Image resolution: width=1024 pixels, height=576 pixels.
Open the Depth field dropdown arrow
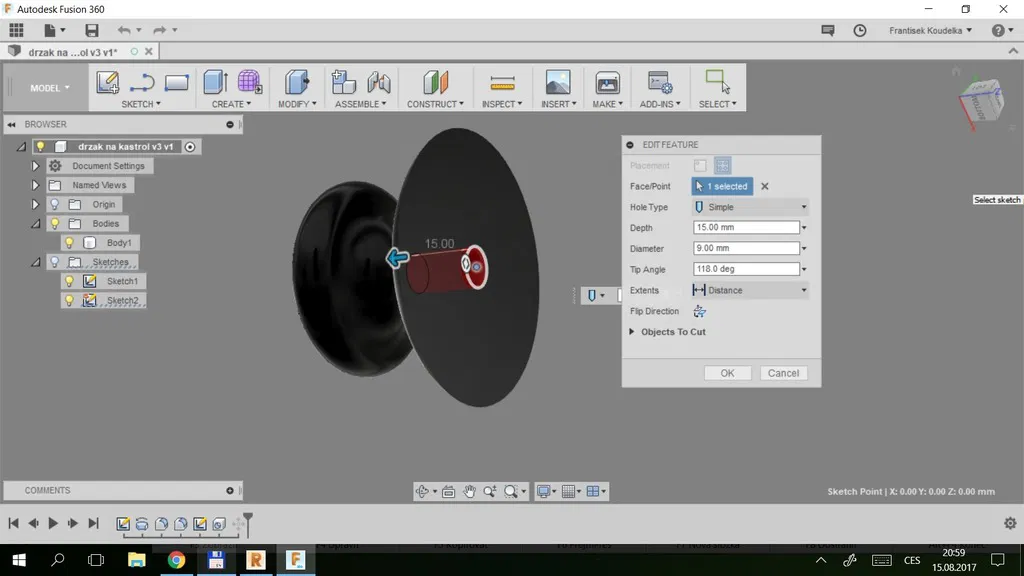tap(804, 228)
